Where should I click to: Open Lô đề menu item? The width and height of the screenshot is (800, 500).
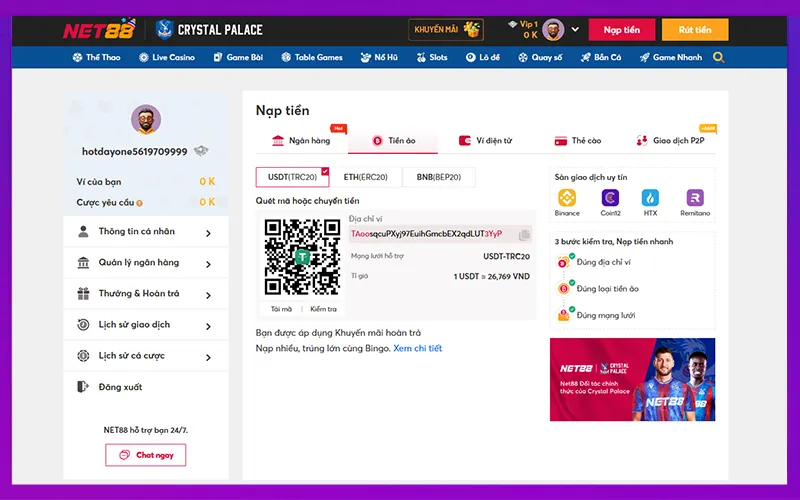(483, 57)
